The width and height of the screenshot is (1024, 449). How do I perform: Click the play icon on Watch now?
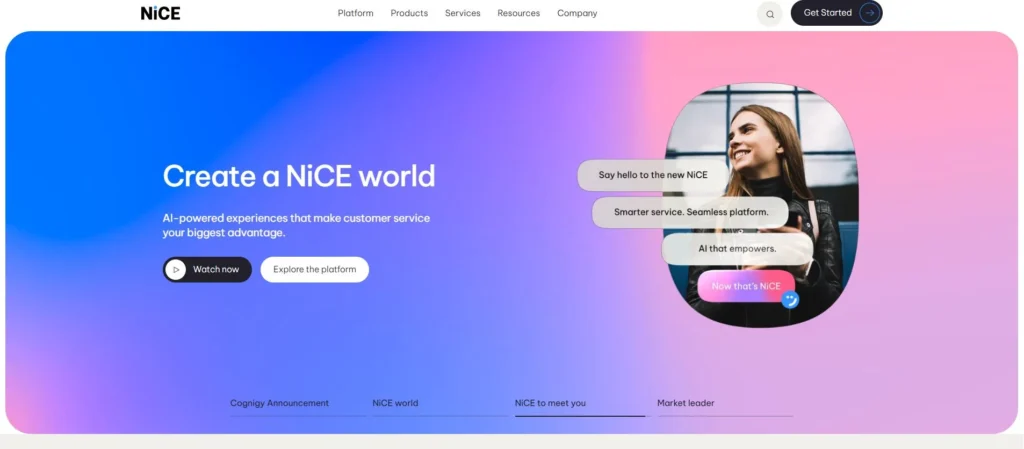coord(175,270)
